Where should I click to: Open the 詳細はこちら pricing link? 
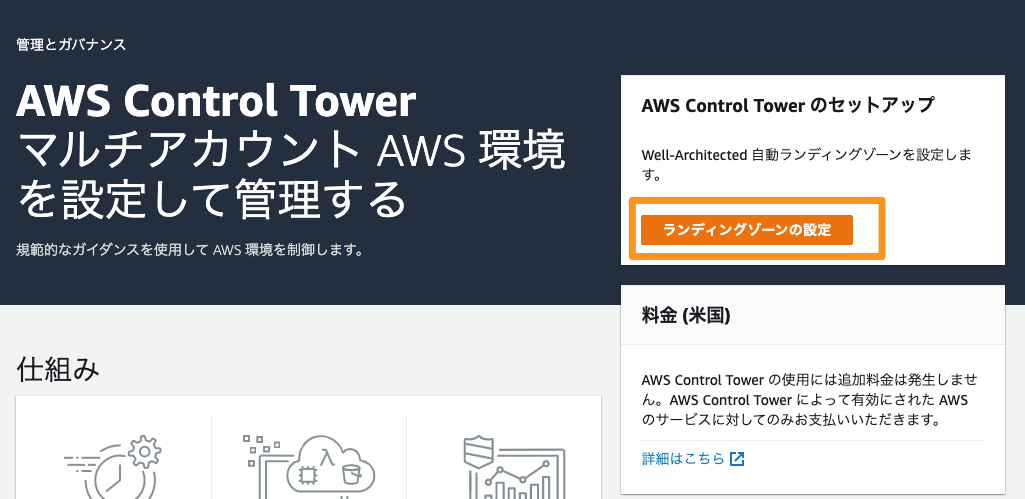pyautogui.click(x=683, y=458)
